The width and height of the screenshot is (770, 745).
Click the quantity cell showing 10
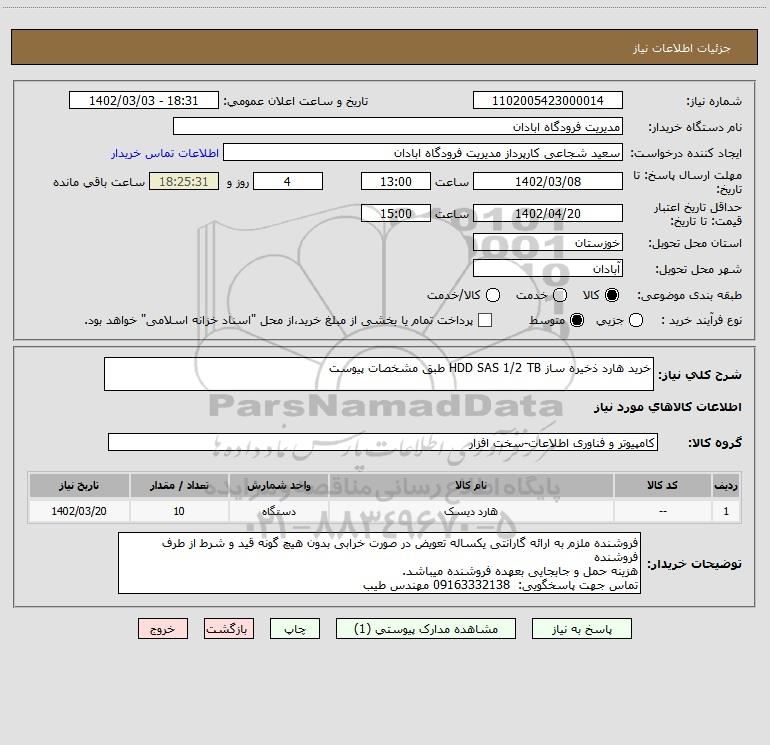tap(179, 512)
